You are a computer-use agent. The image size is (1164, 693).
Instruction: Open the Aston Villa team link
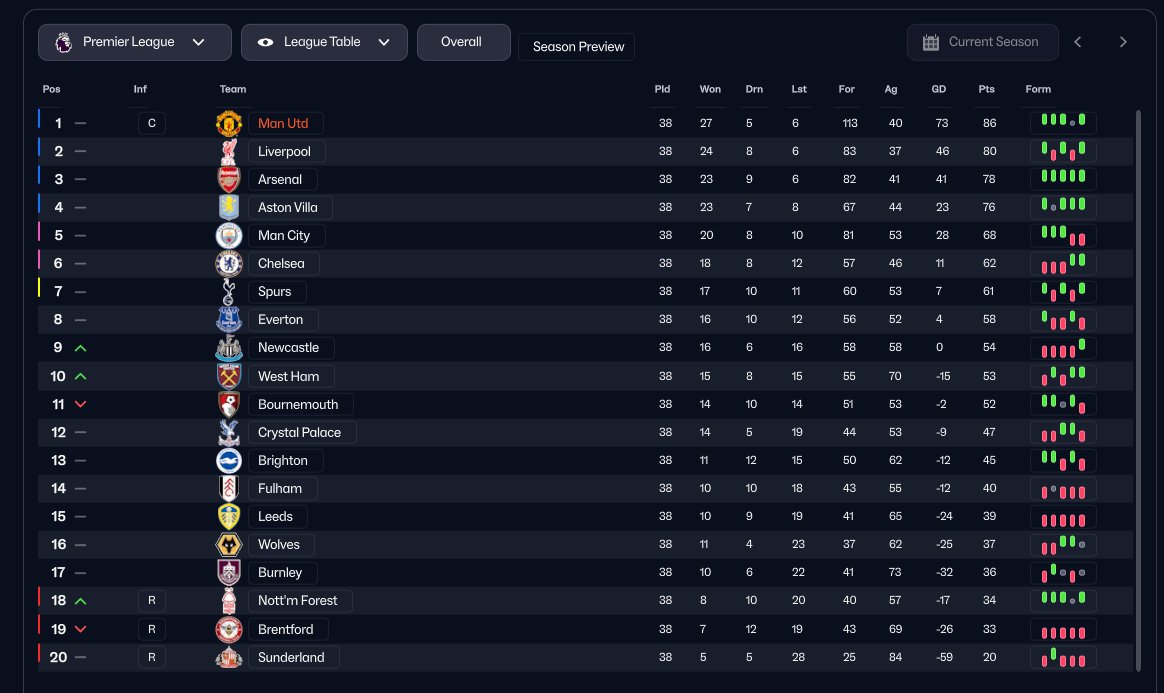coord(289,208)
